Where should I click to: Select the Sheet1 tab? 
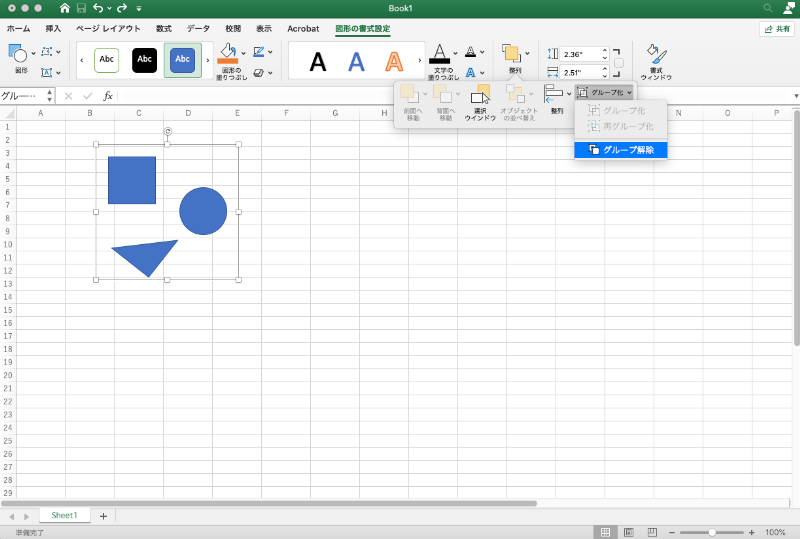coord(64,516)
